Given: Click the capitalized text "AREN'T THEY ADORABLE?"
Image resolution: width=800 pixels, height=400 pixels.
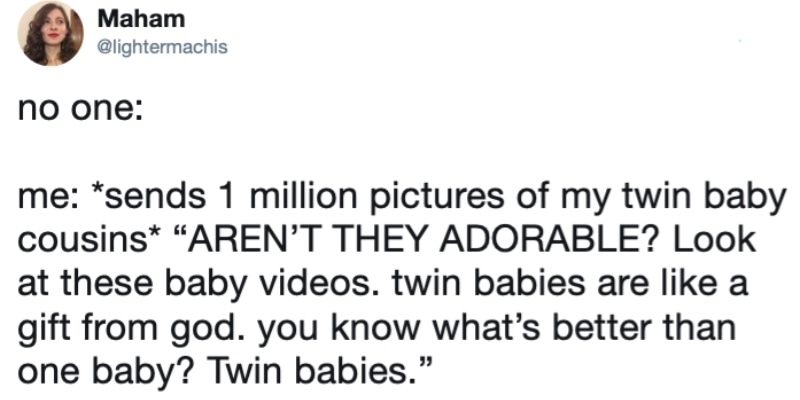Looking at the screenshot, I should [x=413, y=242].
